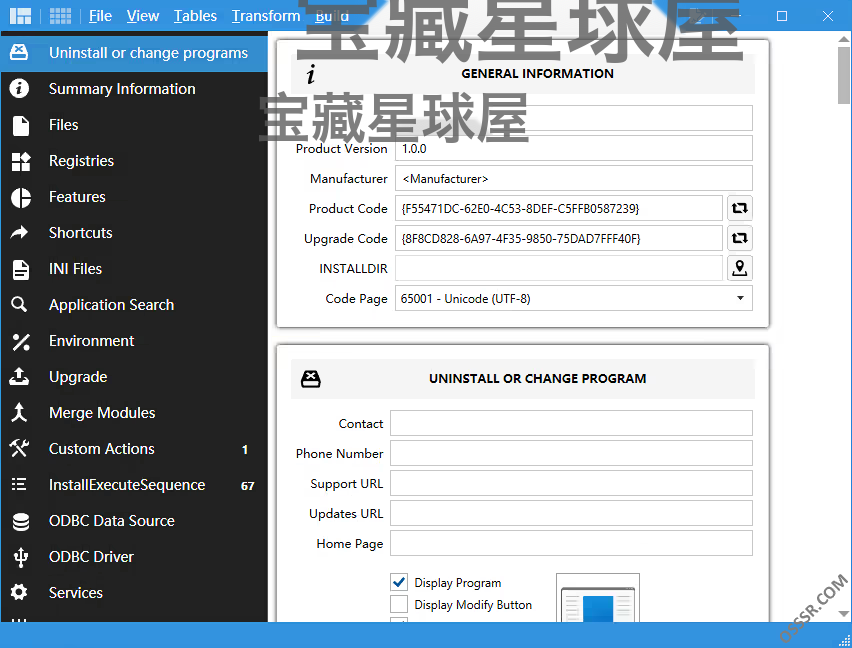
Task: Click the ODBC Driver USB icon
Action: [x=21, y=557]
